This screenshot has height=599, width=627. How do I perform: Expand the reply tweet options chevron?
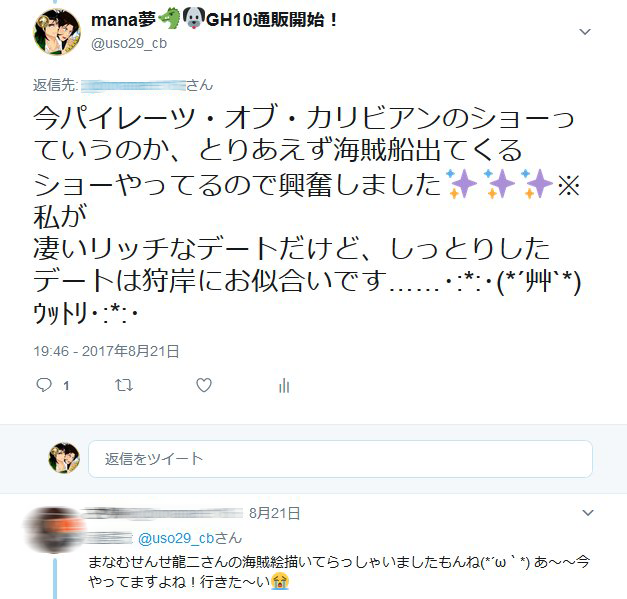[587, 512]
